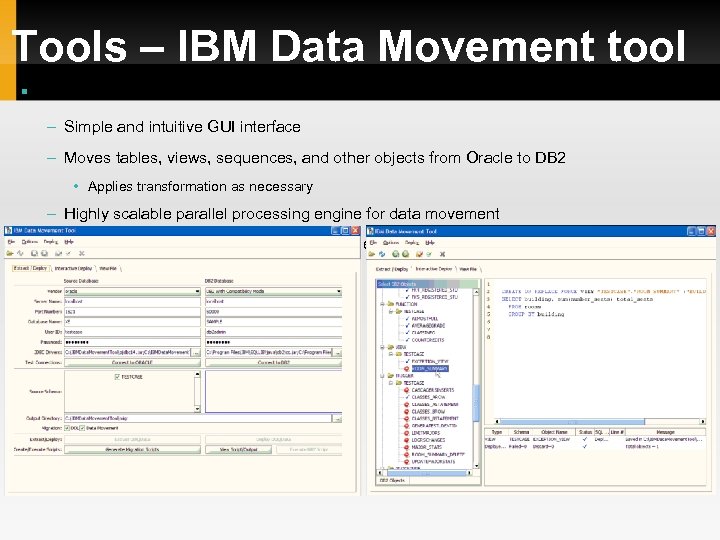The height and width of the screenshot is (540, 720).
Task: Click the source Server Name input field
Action: [132, 301]
